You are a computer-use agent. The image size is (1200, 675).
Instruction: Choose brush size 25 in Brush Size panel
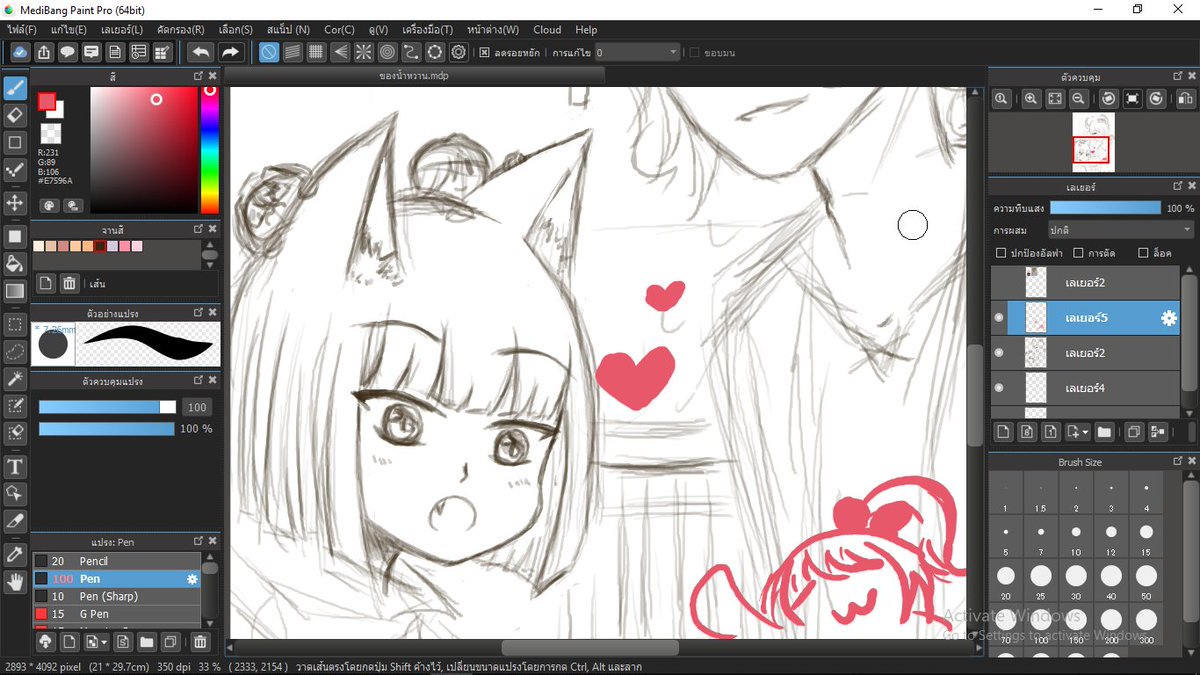(1041, 580)
